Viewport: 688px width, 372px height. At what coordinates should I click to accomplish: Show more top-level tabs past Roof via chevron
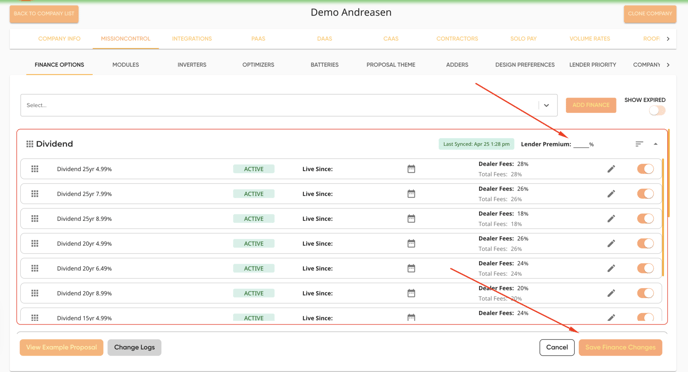coord(668,39)
